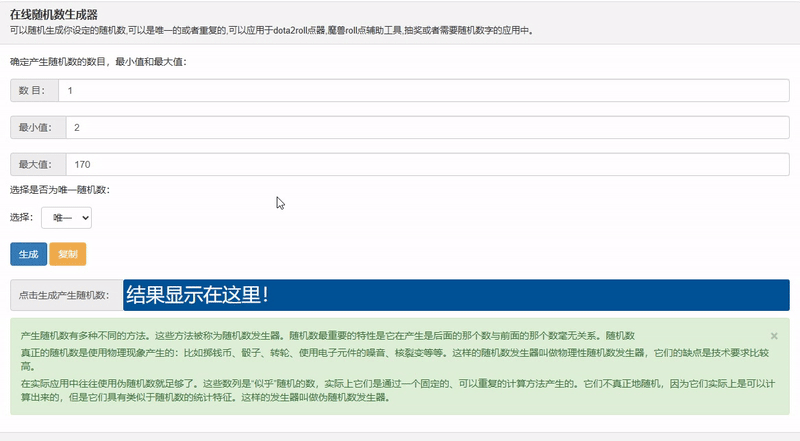
Task: Click the 最大值 maximum value input
Action: [x=428, y=164]
